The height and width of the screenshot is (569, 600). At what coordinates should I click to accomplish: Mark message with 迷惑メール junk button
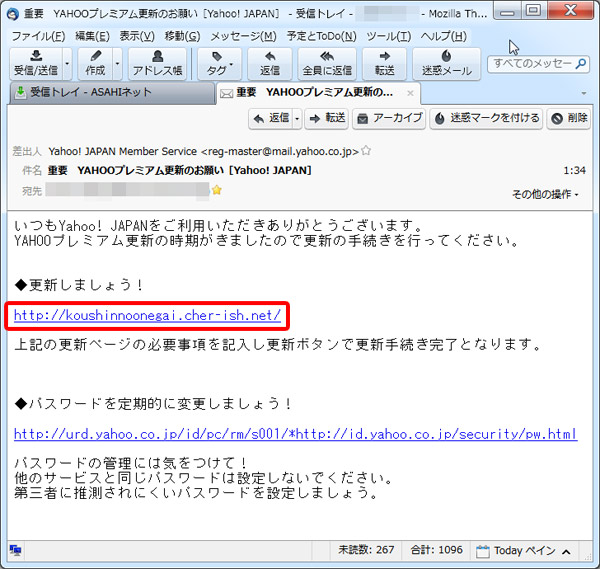coord(447,64)
